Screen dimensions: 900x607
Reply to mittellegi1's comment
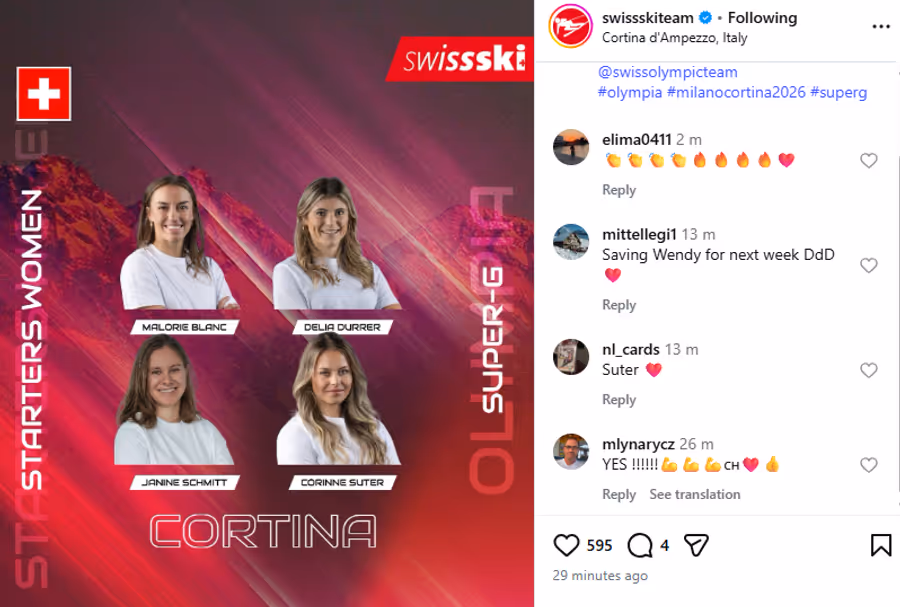click(619, 305)
